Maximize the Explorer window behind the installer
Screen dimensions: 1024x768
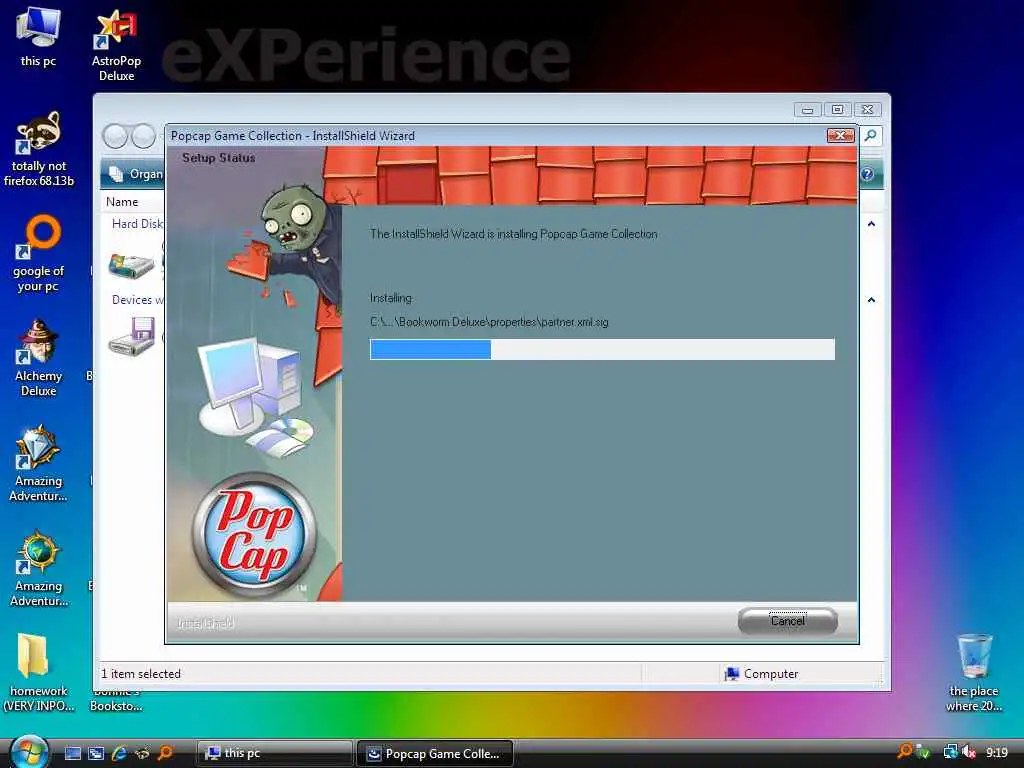[x=837, y=110]
